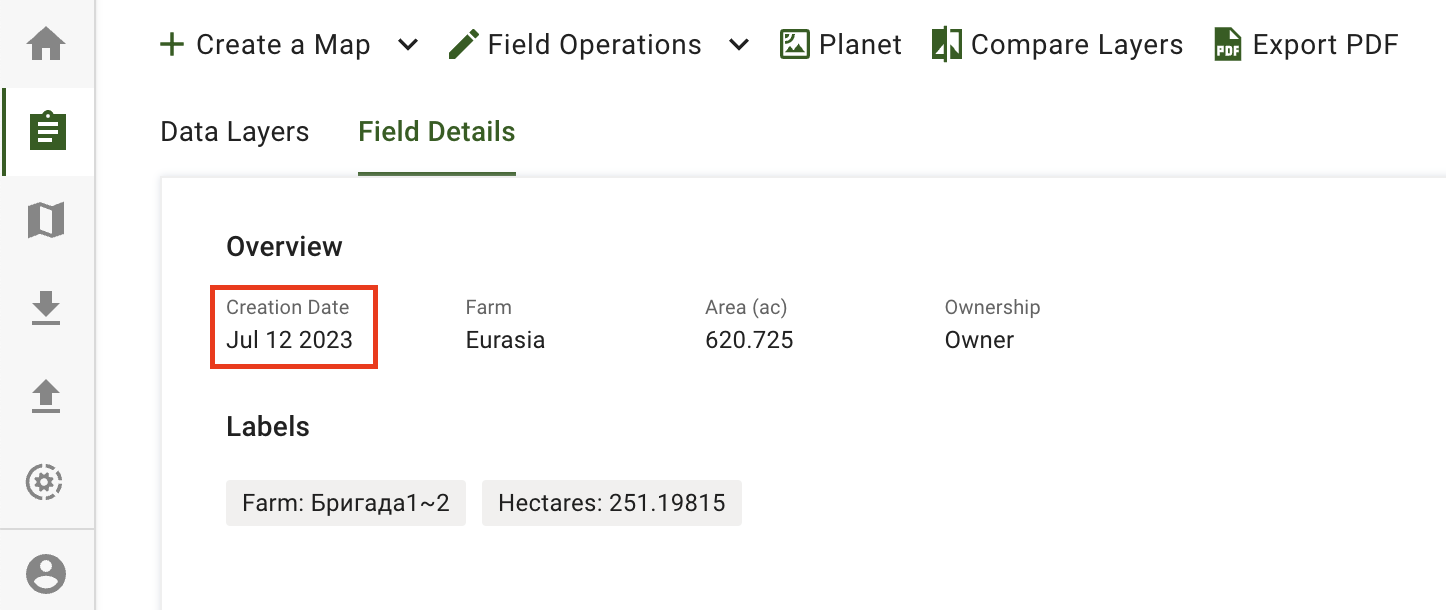Click the Hectares: 251.19815 label chip
The height and width of the screenshot is (610, 1446).
click(x=611, y=503)
